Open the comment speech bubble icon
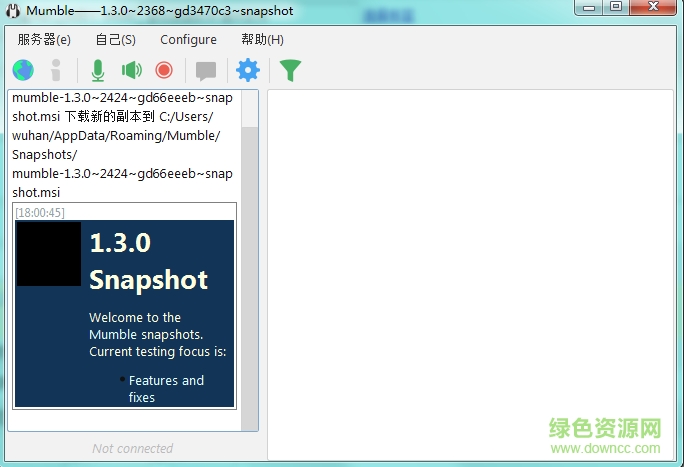The image size is (684, 467). click(206, 70)
